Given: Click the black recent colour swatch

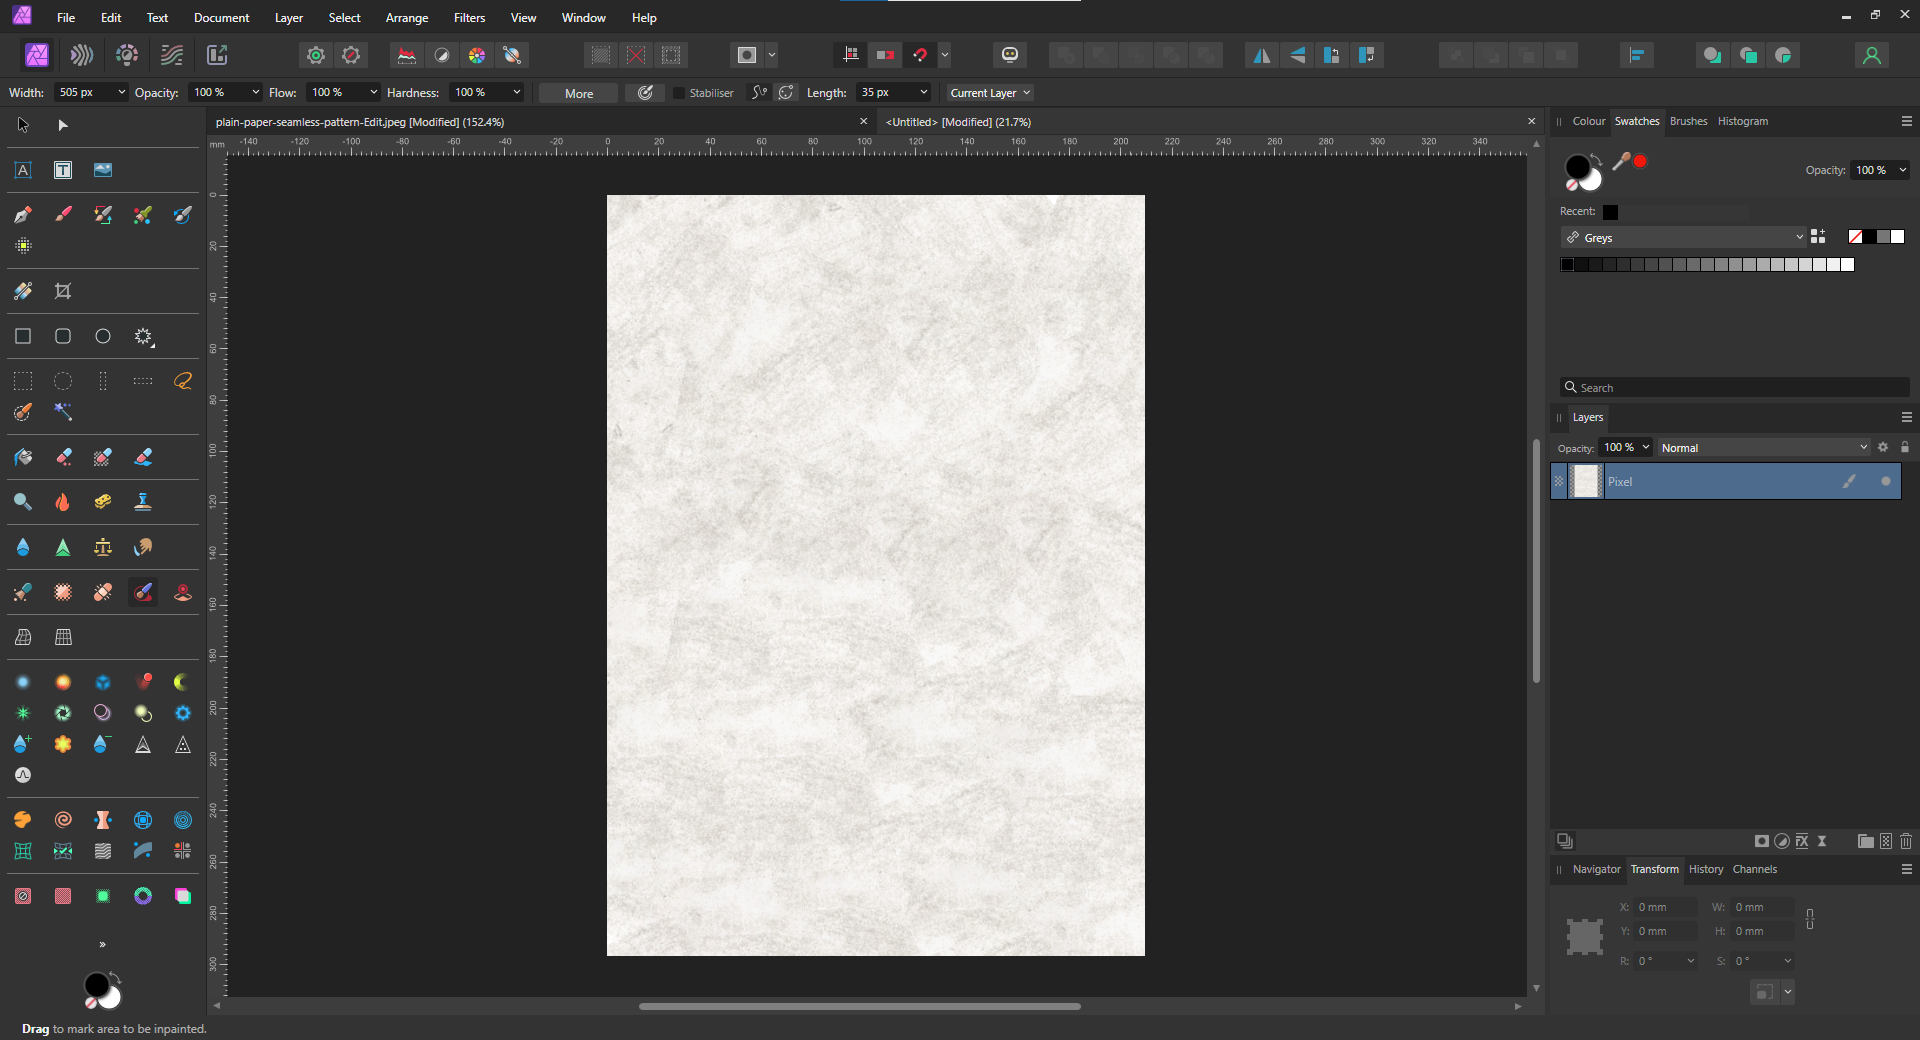Looking at the screenshot, I should pos(1610,212).
